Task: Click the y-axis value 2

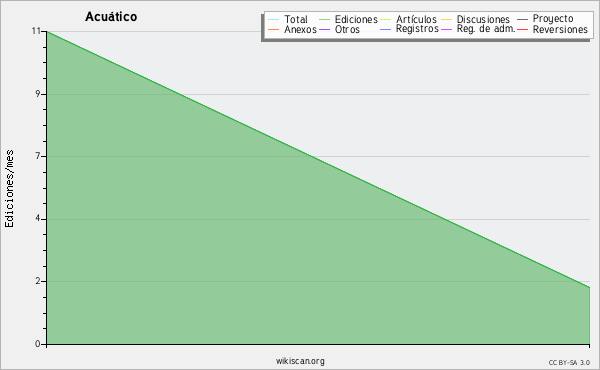Action: click(x=38, y=281)
